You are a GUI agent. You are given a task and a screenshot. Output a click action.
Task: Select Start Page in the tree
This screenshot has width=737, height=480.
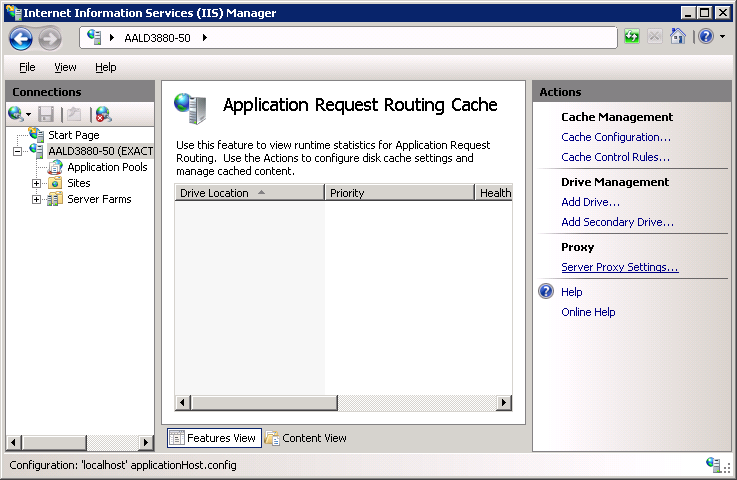coord(74,135)
